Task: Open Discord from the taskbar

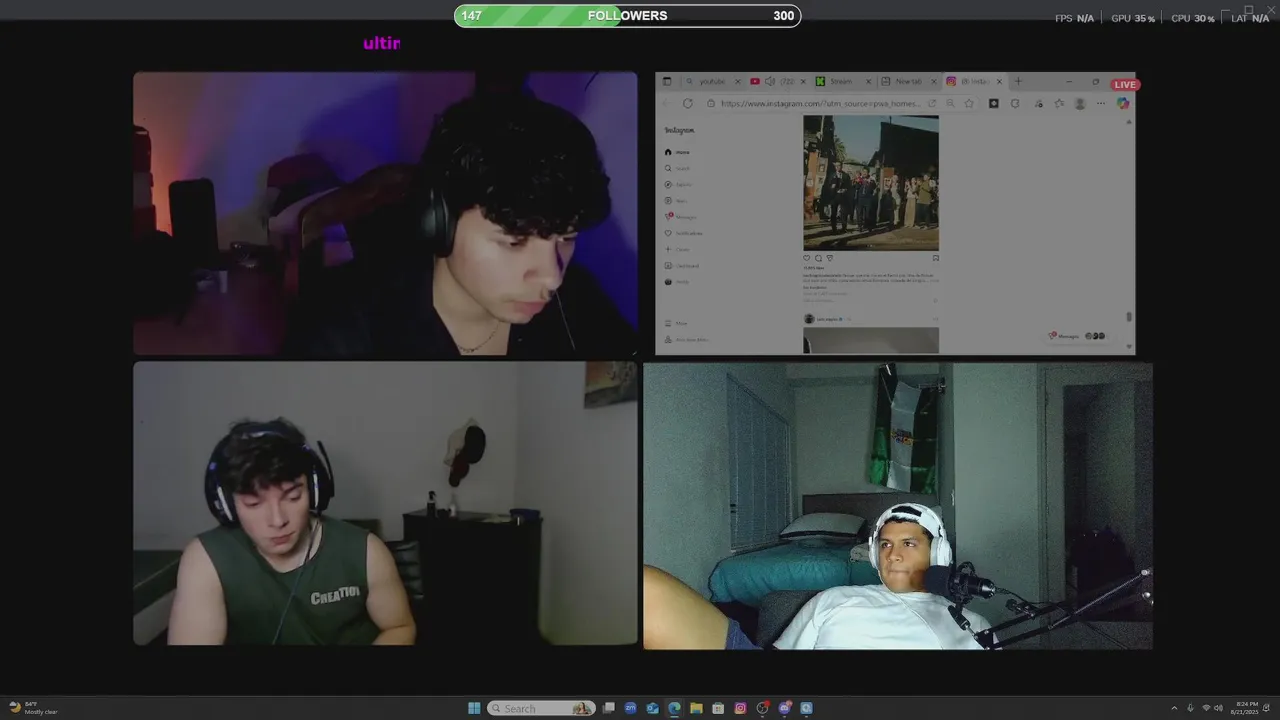Action: pyautogui.click(x=784, y=708)
